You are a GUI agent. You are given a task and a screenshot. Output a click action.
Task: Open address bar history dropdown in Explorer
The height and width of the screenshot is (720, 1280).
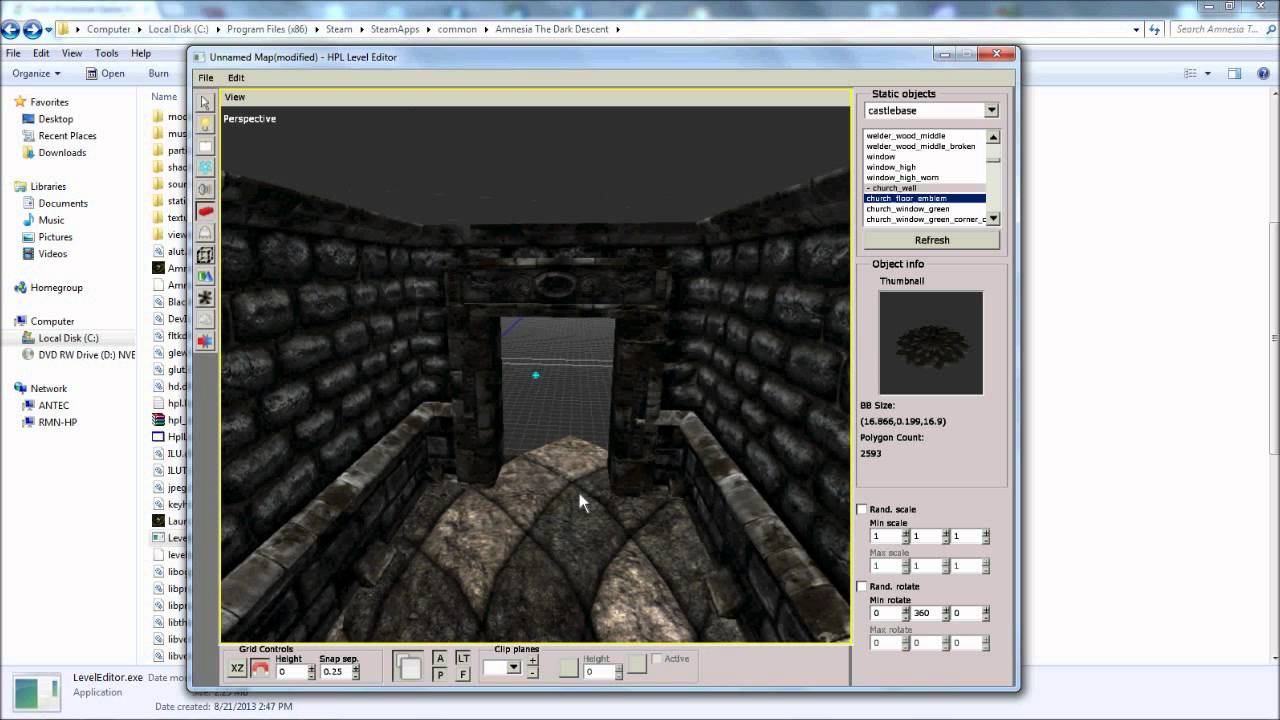(x=1136, y=29)
